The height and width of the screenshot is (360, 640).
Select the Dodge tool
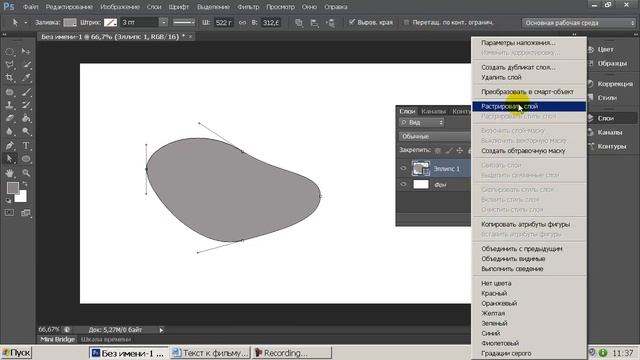[26, 131]
